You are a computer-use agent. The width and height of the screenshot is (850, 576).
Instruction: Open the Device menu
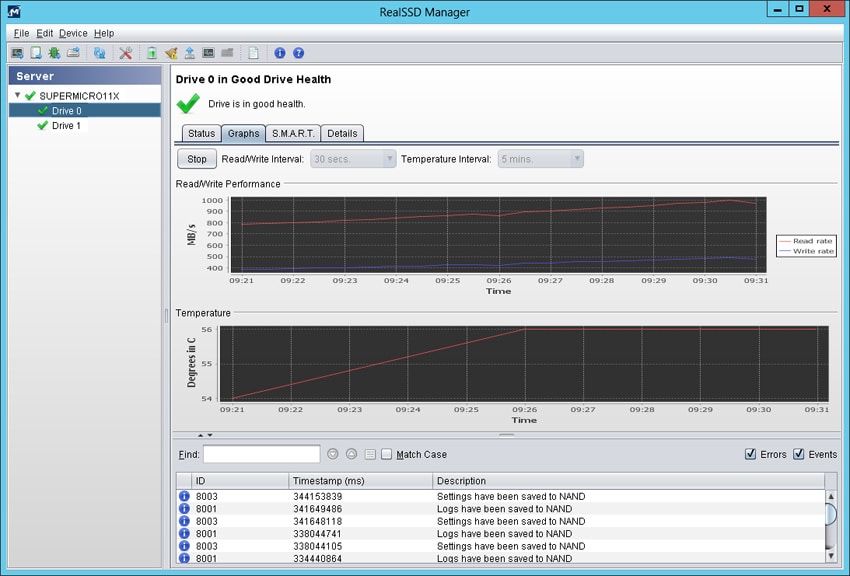pyautogui.click(x=73, y=33)
